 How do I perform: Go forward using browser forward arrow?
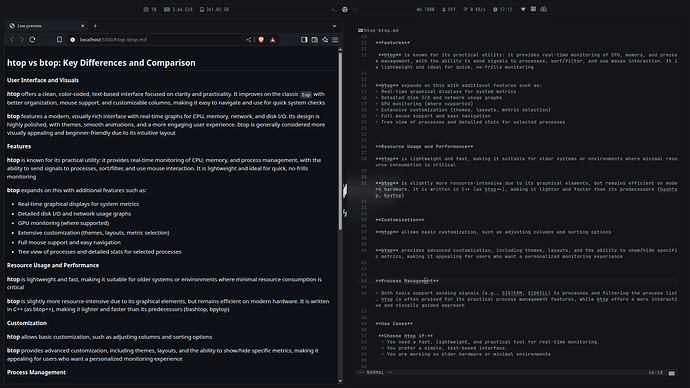tap(22, 40)
